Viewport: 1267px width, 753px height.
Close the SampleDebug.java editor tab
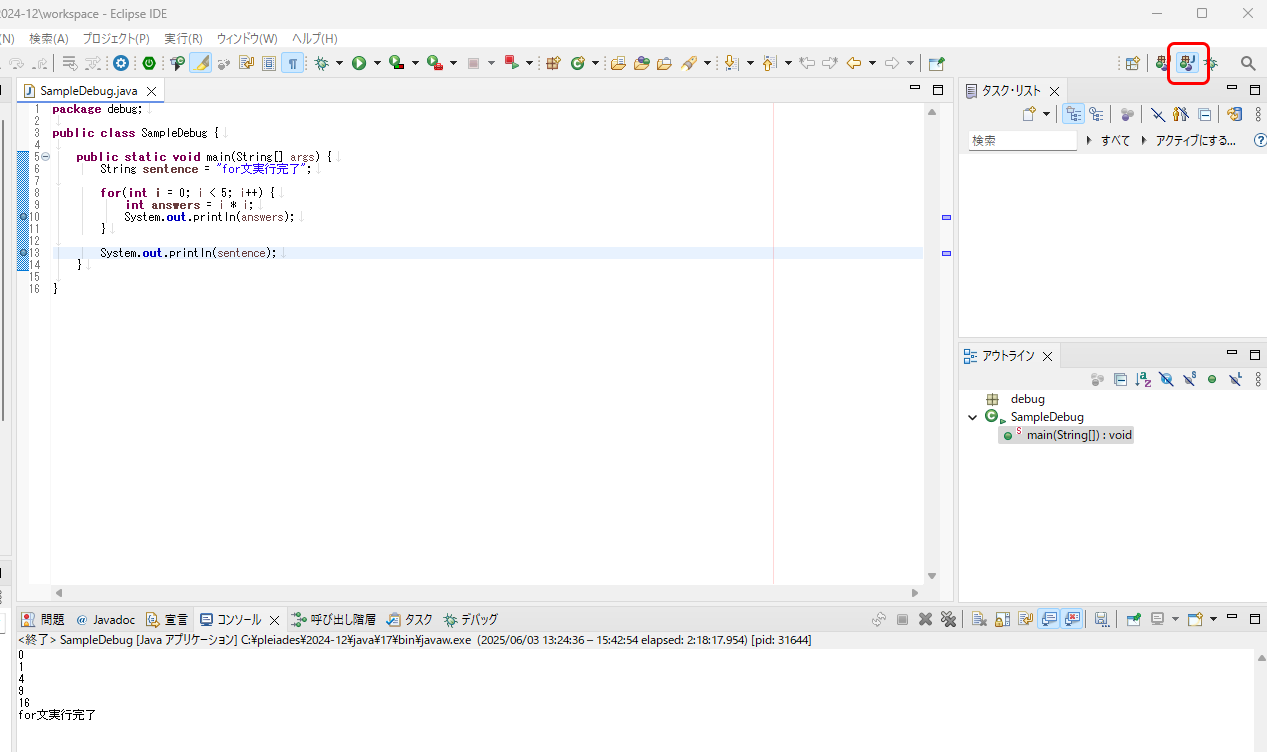pyautogui.click(x=152, y=91)
